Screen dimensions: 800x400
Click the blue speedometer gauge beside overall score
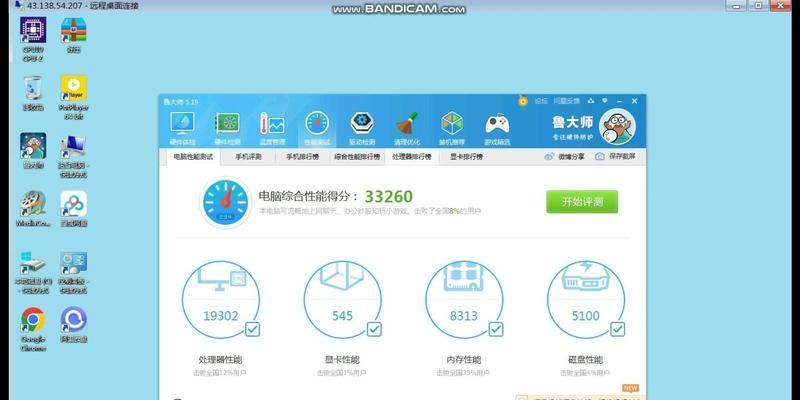(225, 202)
